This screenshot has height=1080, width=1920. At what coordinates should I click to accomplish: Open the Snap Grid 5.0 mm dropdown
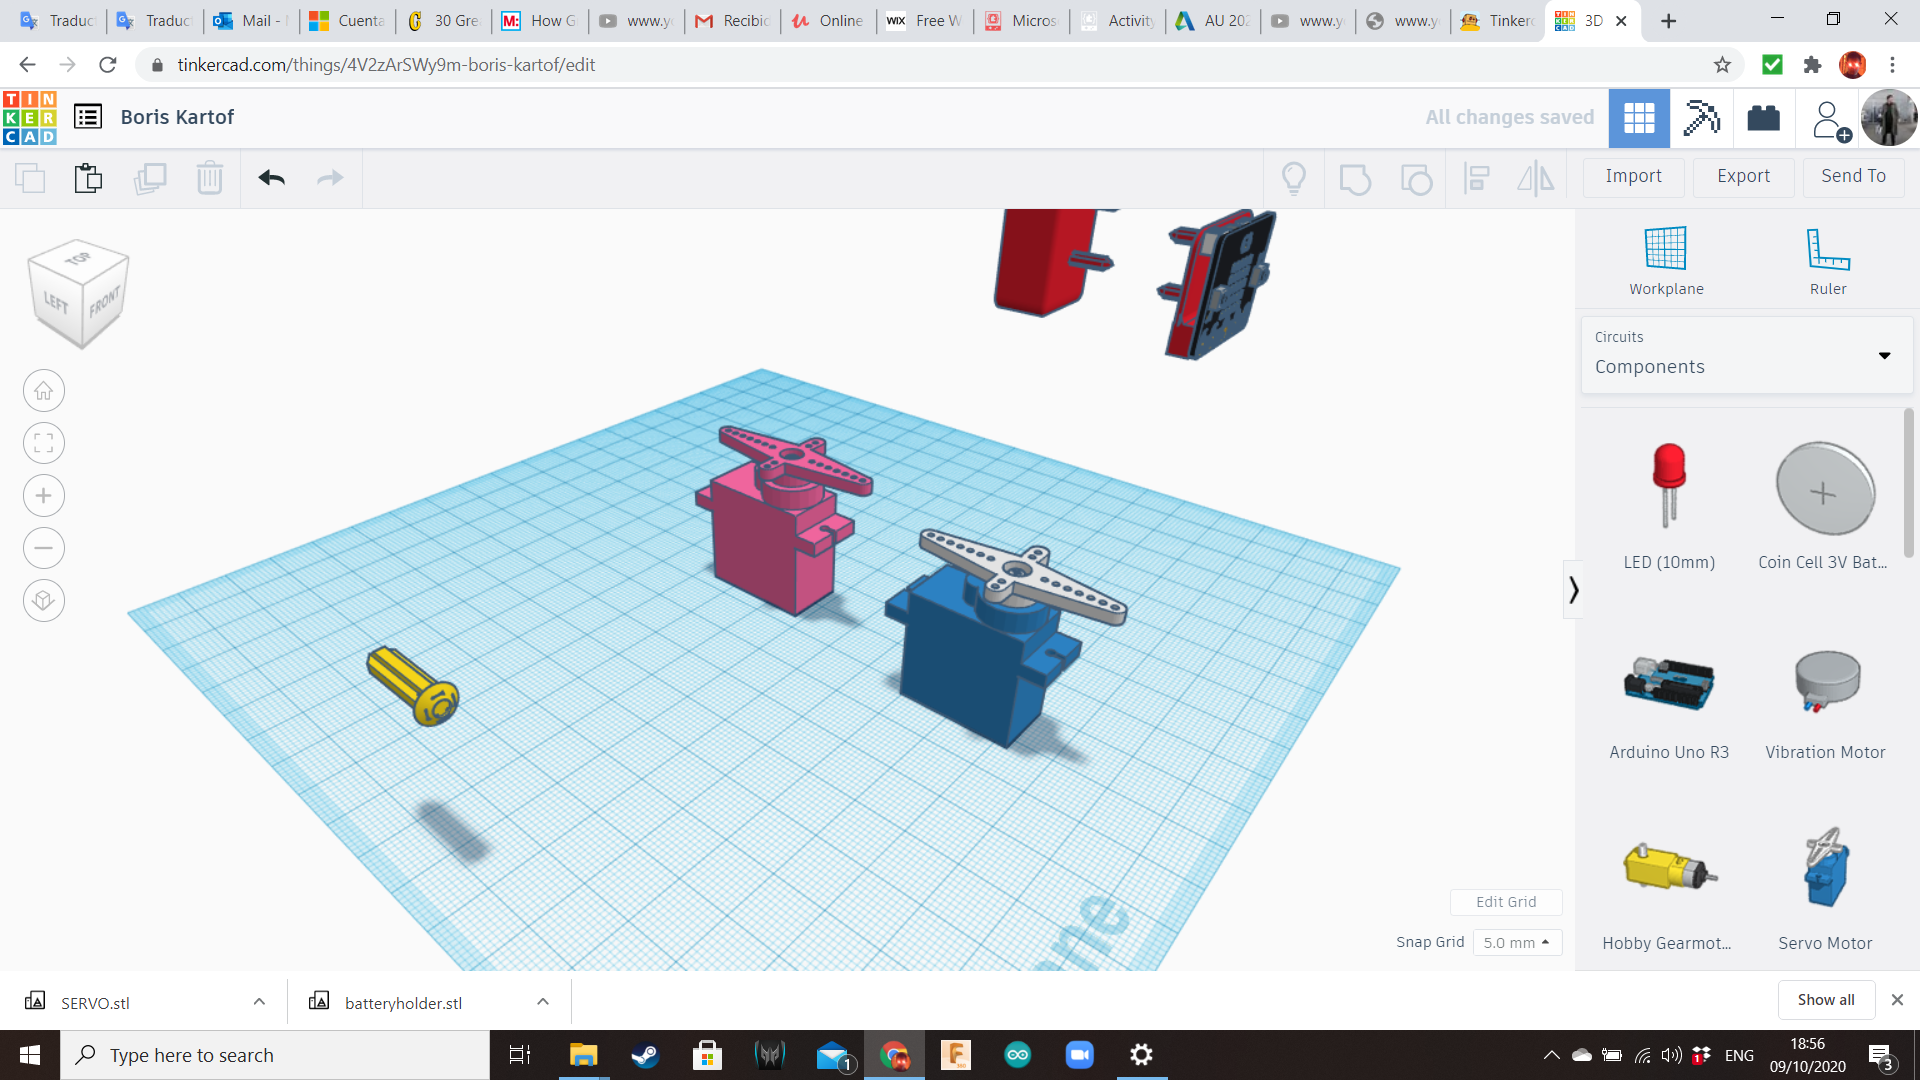click(x=1517, y=942)
